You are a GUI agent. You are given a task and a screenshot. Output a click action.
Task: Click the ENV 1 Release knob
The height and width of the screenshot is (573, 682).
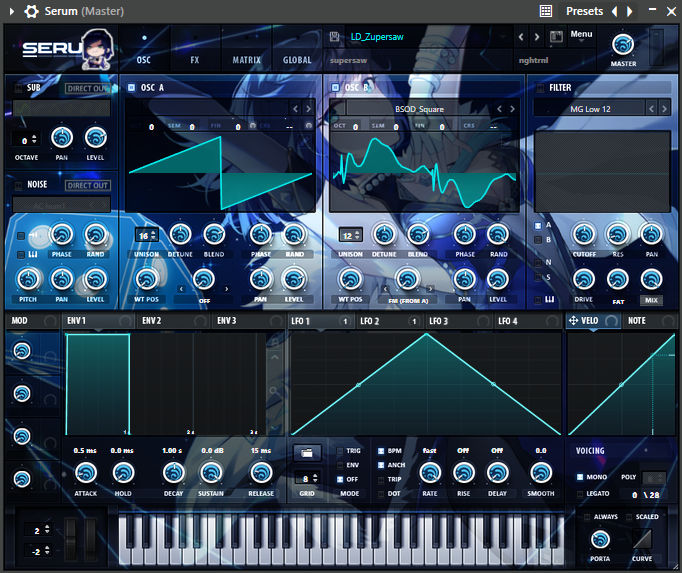[x=261, y=473]
